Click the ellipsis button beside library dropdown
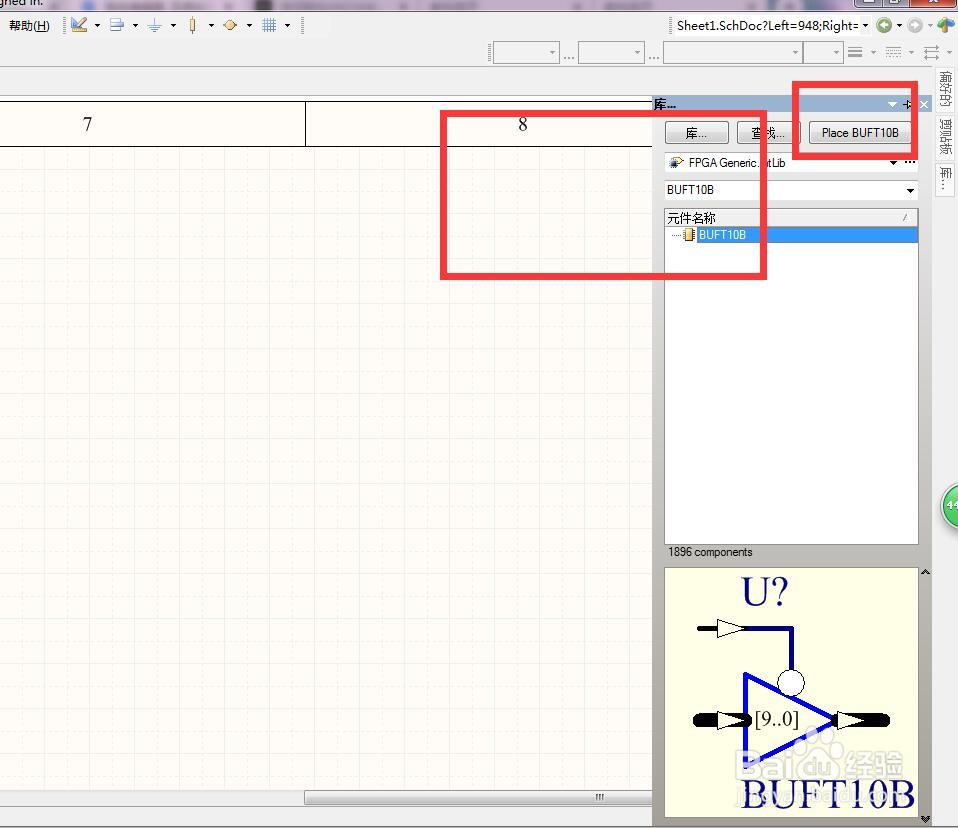Viewport: 958px width, 828px height. (x=910, y=163)
